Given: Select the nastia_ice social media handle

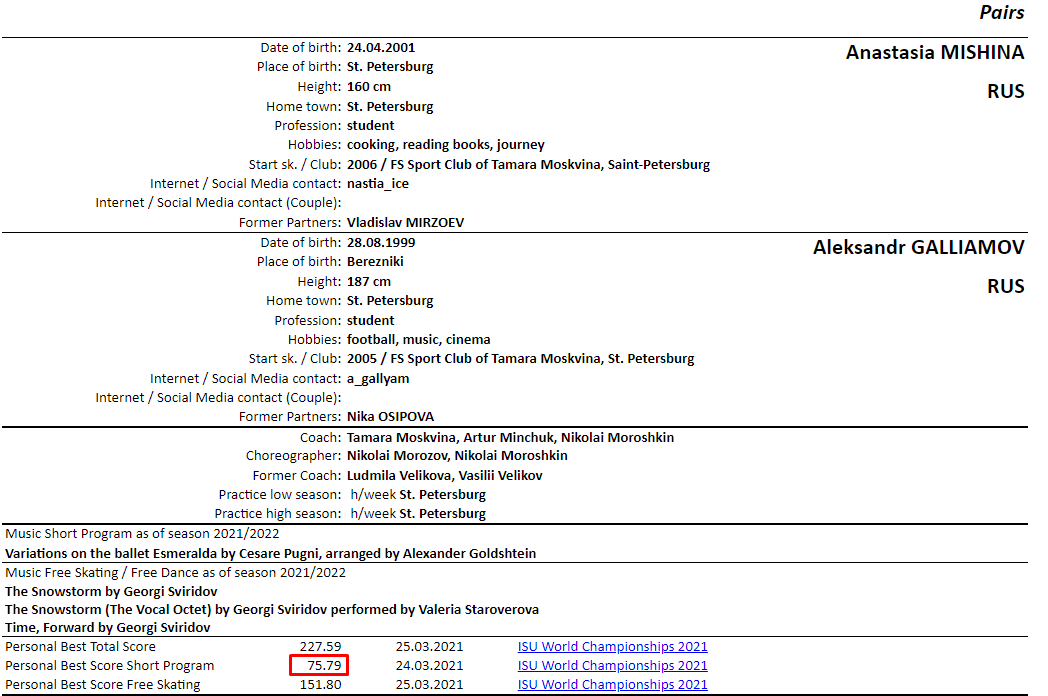Looking at the screenshot, I should click(x=378, y=184).
